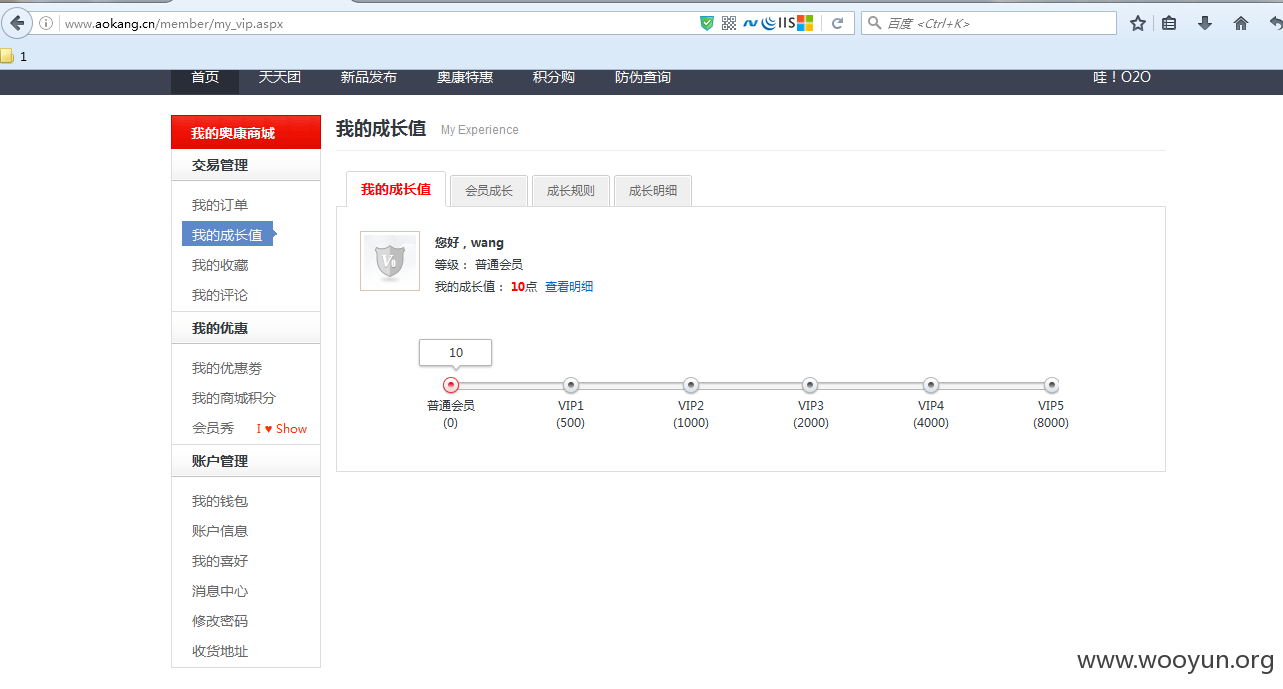Click the 账户管理 section header

coord(246,461)
